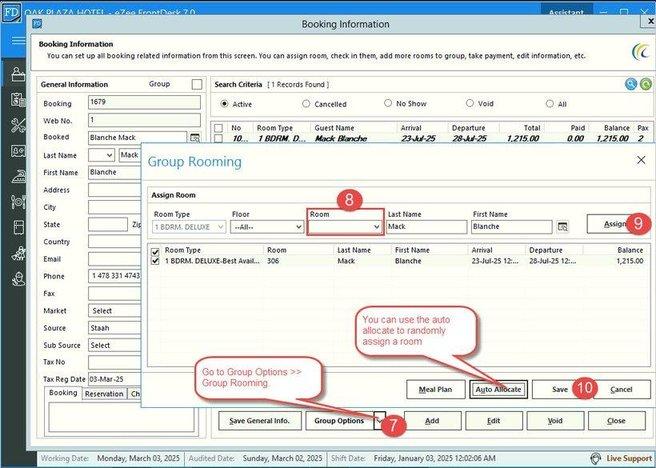Screen dimensions: 656x468
Task: Select the No Show radio button
Action: tap(387, 104)
